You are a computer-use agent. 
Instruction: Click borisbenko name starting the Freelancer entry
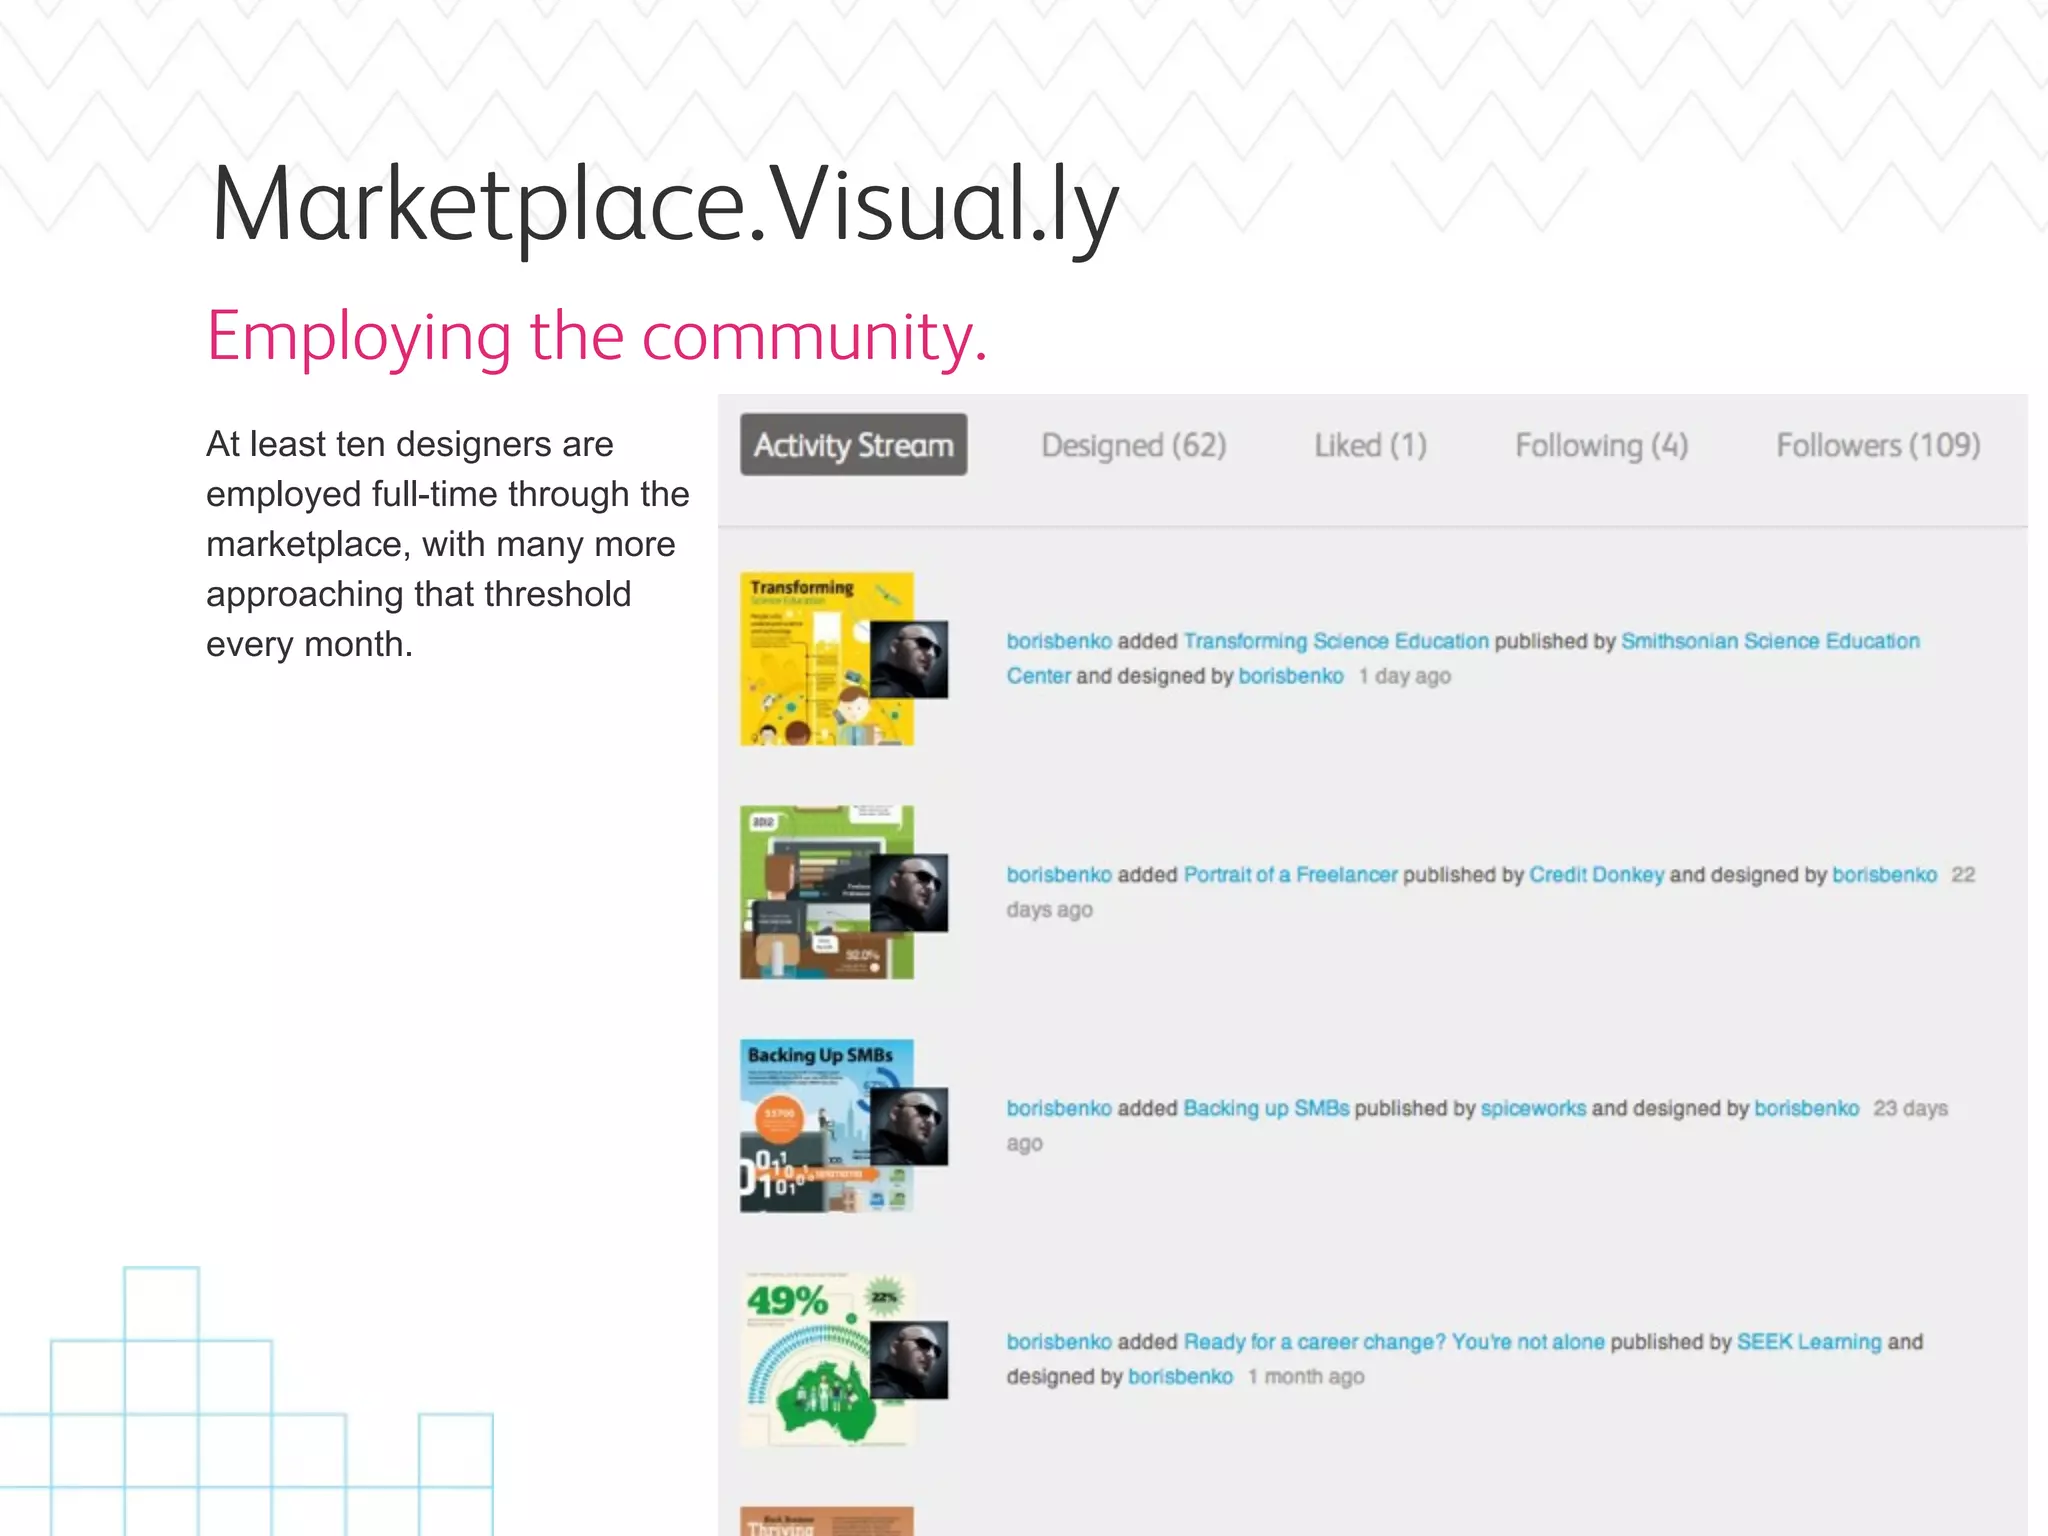coord(1059,875)
